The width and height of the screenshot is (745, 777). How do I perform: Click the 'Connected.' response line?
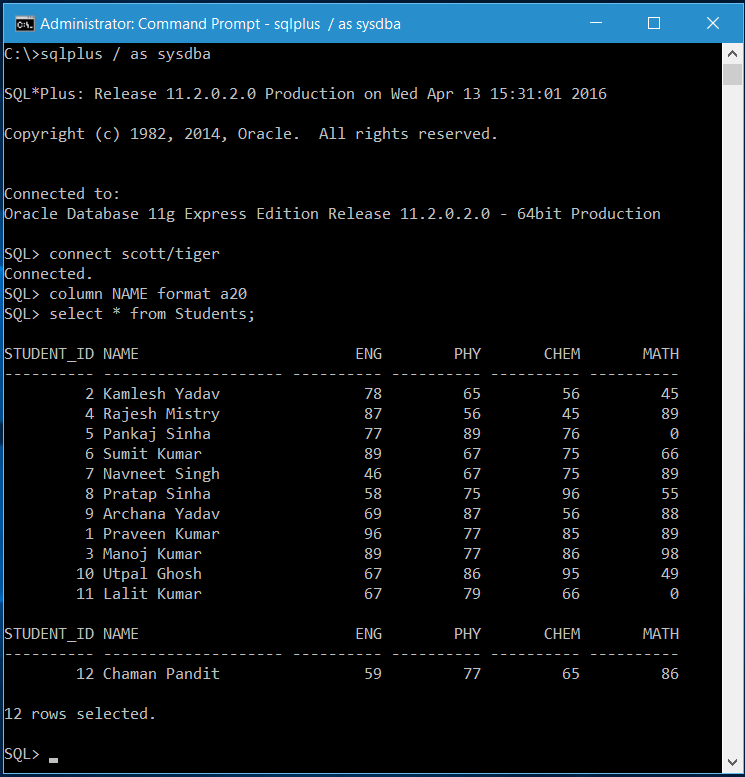click(x=48, y=274)
